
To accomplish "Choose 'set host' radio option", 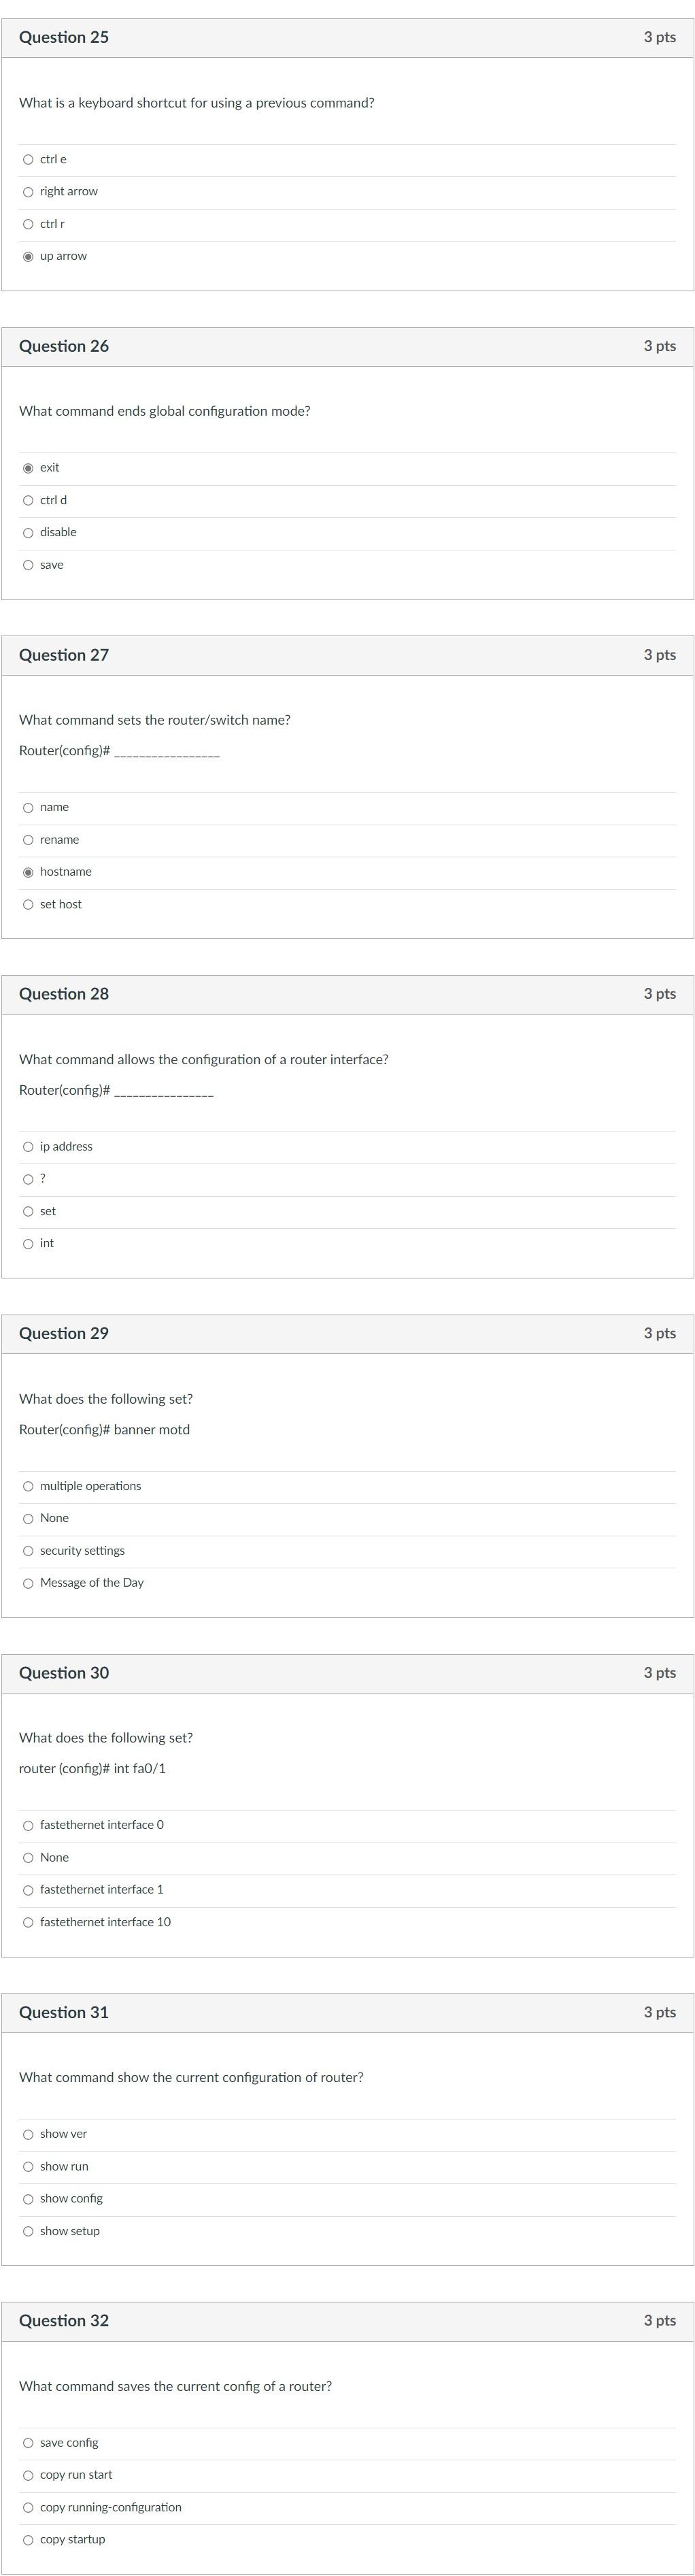I will click(28, 905).
